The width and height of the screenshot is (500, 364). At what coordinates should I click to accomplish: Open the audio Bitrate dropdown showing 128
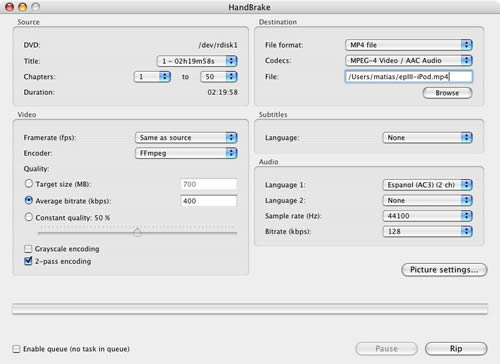coord(427,231)
